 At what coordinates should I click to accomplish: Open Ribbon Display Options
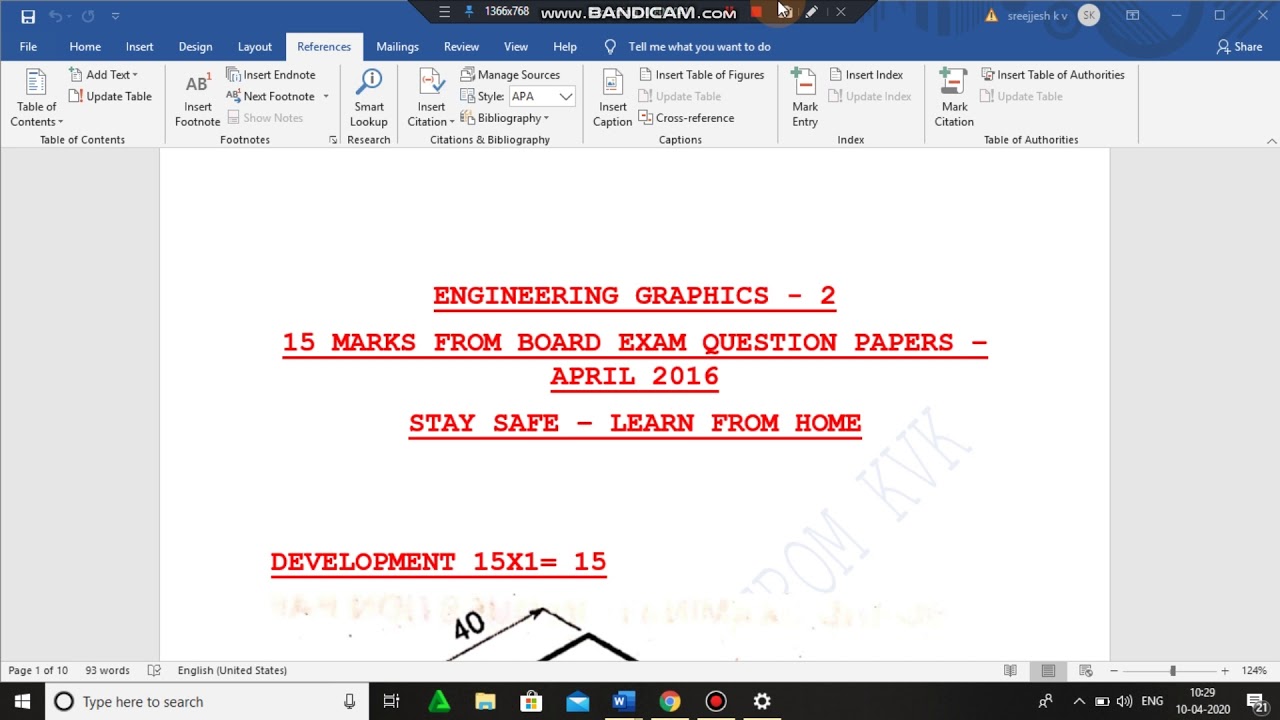pos(1133,16)
